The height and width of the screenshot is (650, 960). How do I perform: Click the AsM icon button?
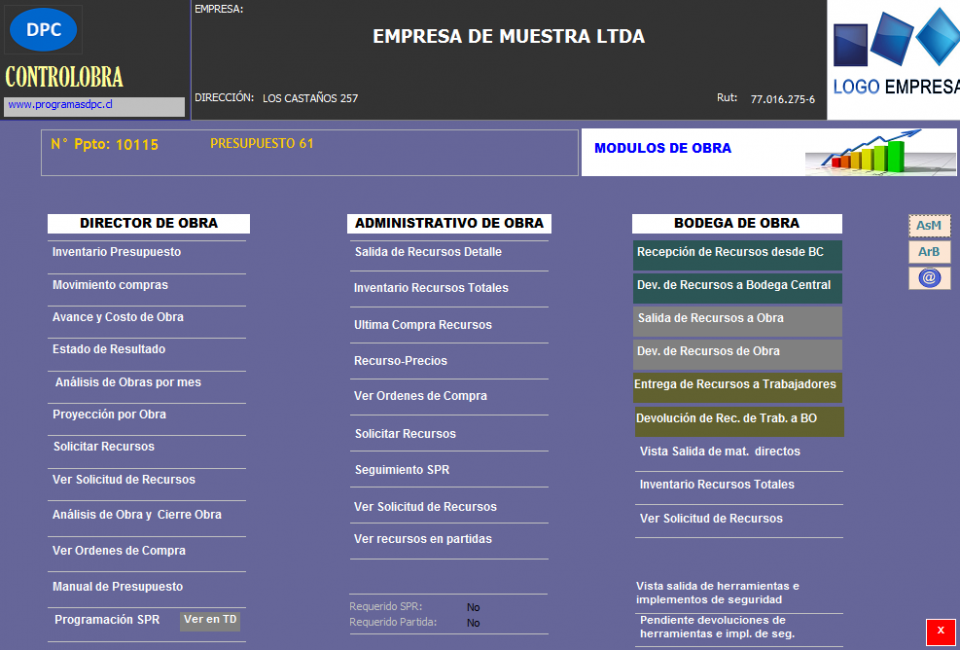(x=929, y=226)
